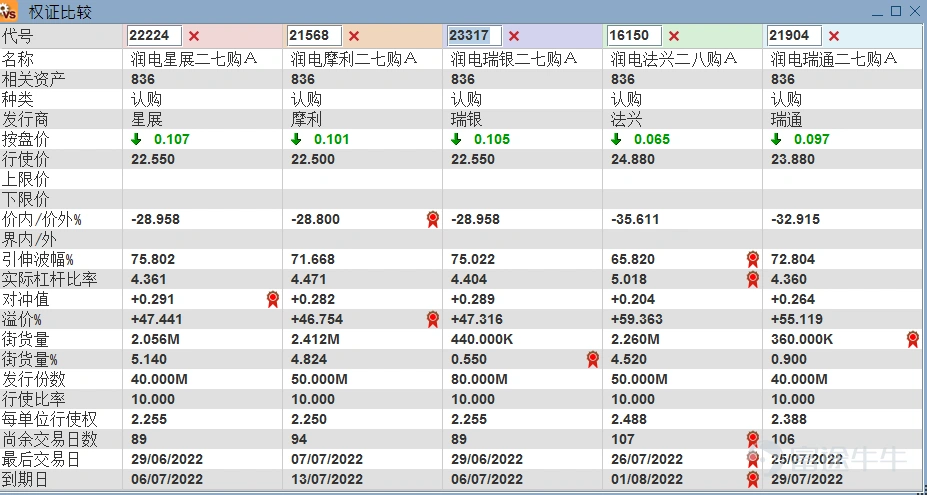927x495 pixels.
Task: Click issue size value 80.000M
Action: tap(479, 379)
